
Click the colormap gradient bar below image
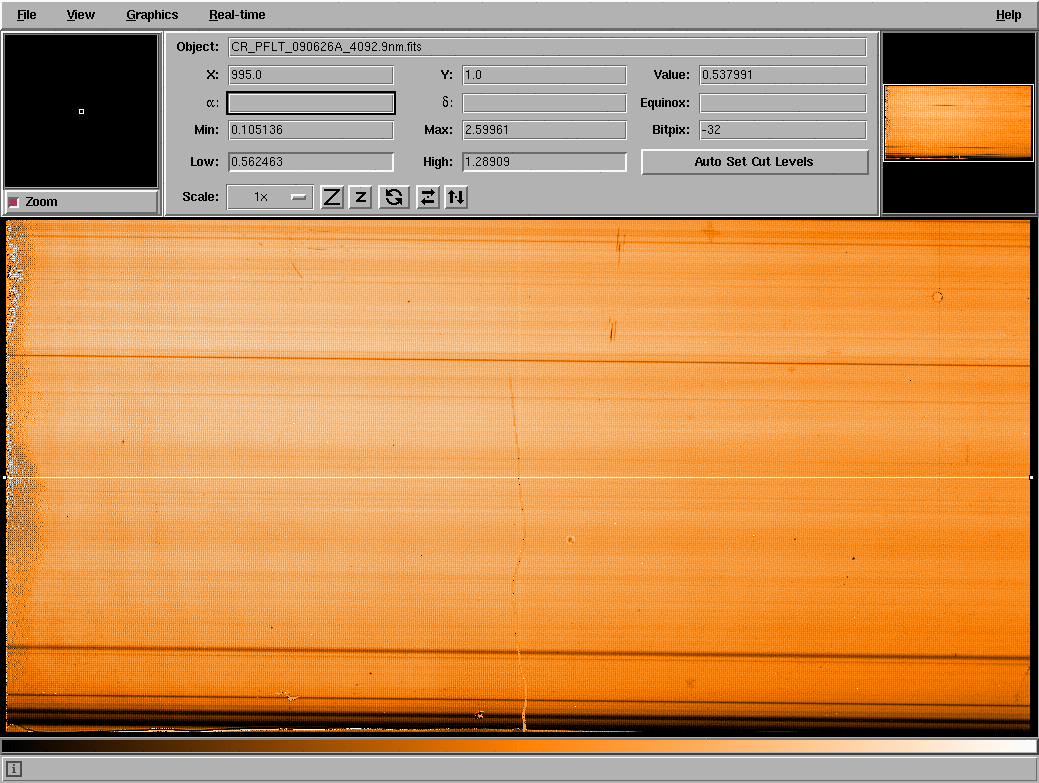pyautogui.click(x=519, y=746)
